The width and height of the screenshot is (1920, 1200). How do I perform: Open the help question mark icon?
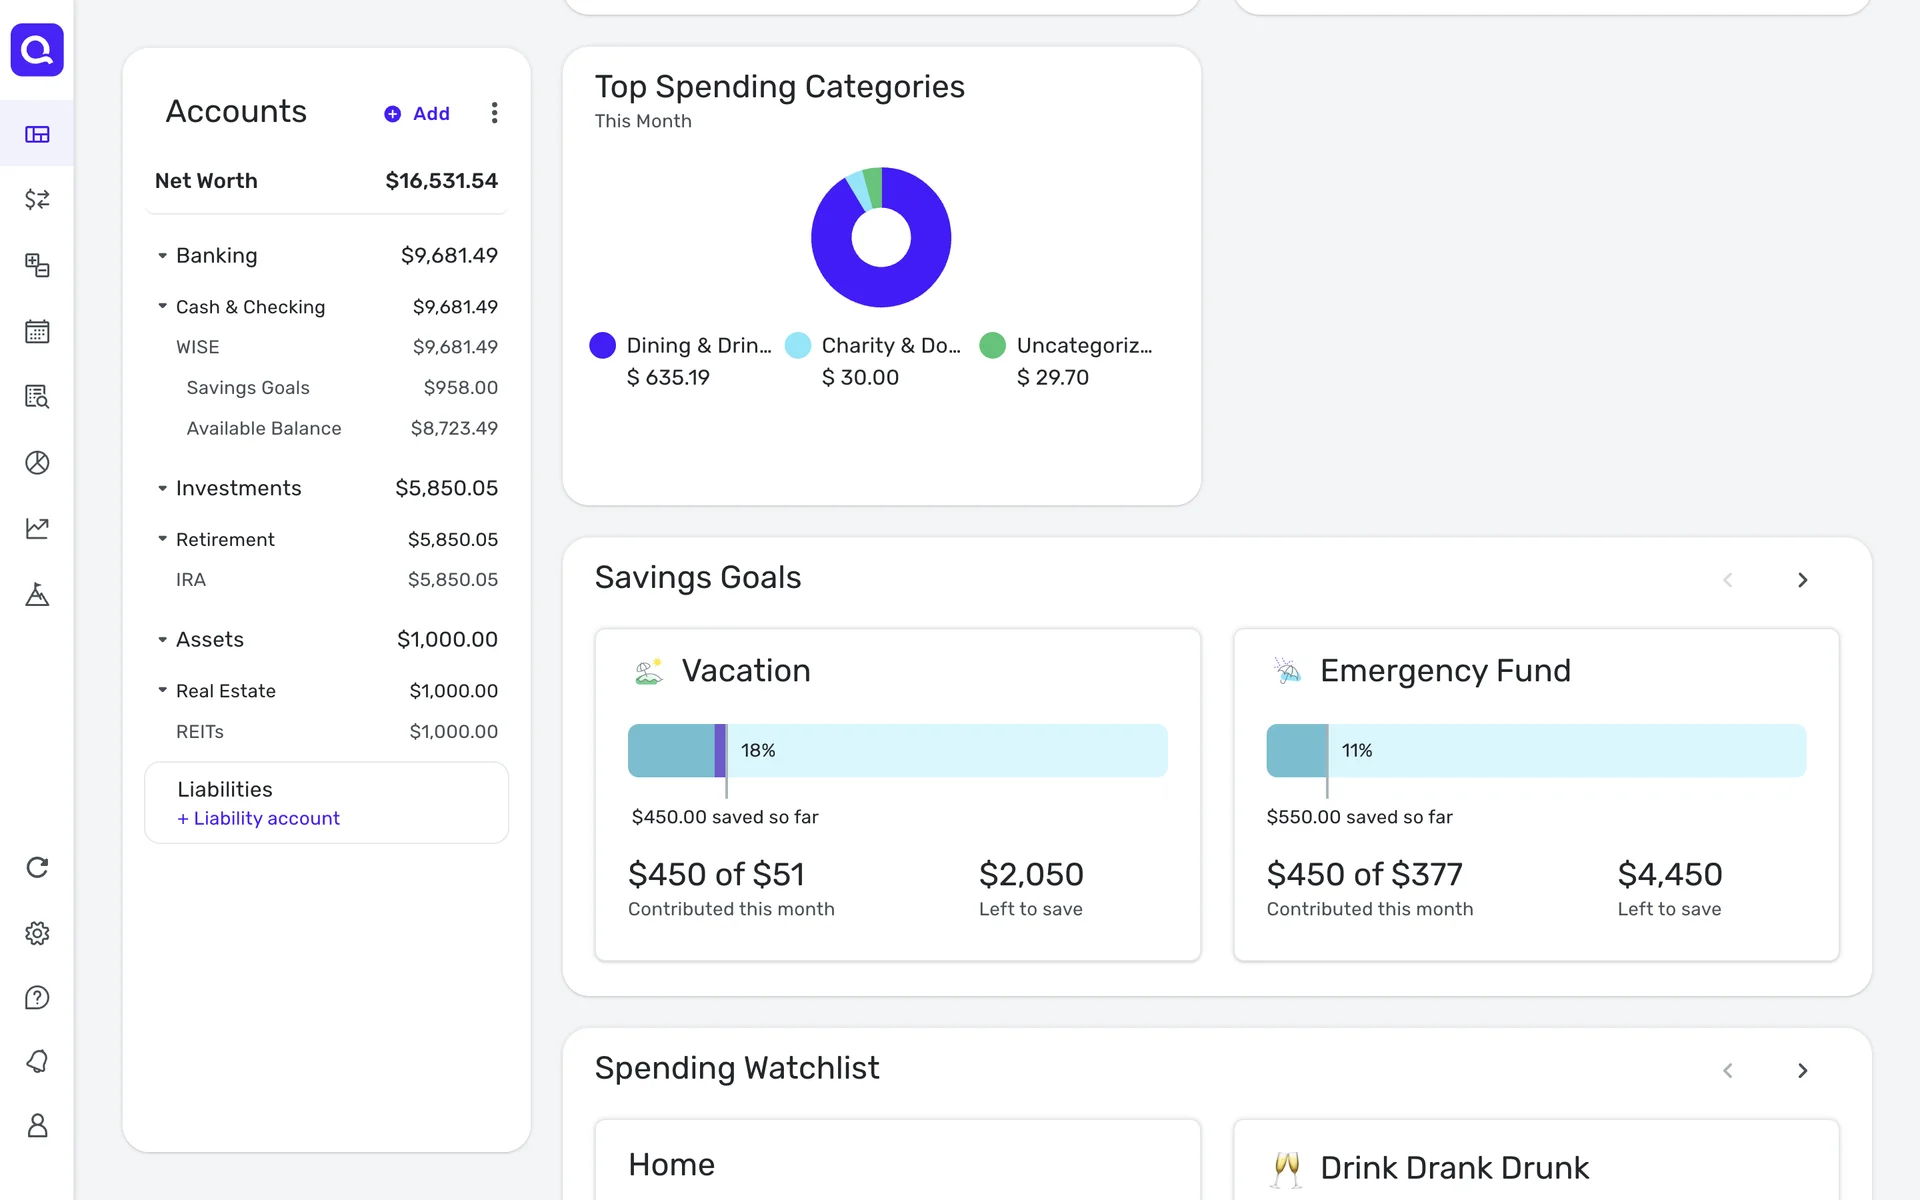[37, 998]
